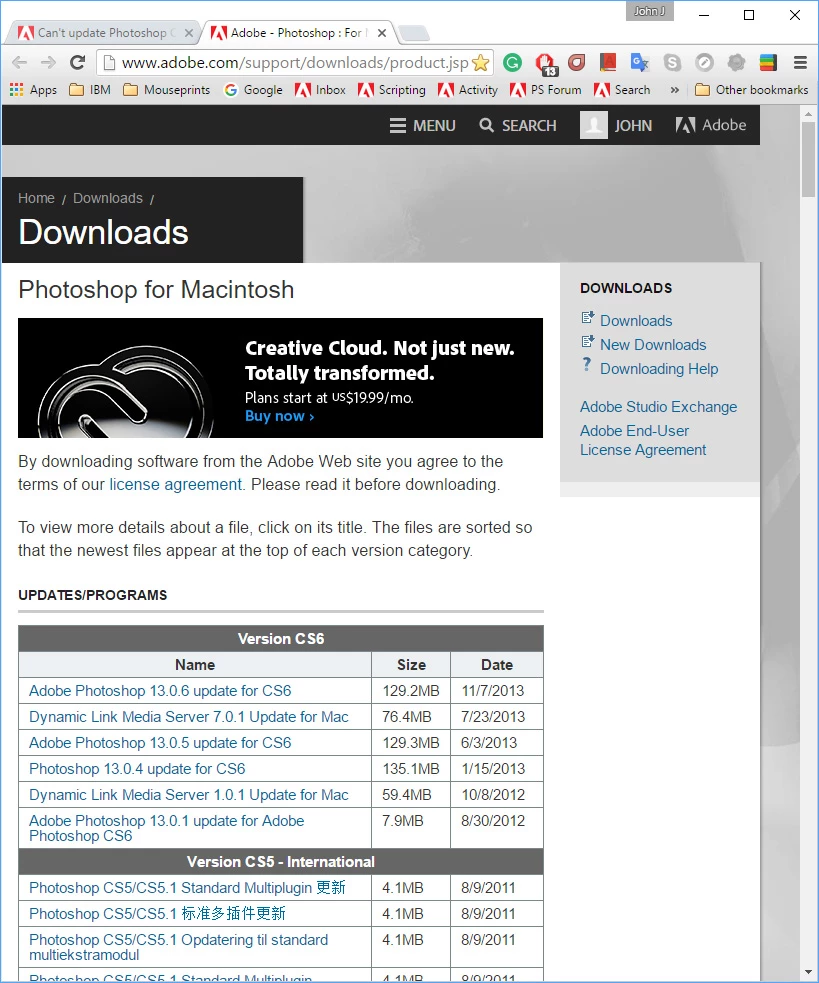Go to the Home breadcrumb

pos(36,198)
